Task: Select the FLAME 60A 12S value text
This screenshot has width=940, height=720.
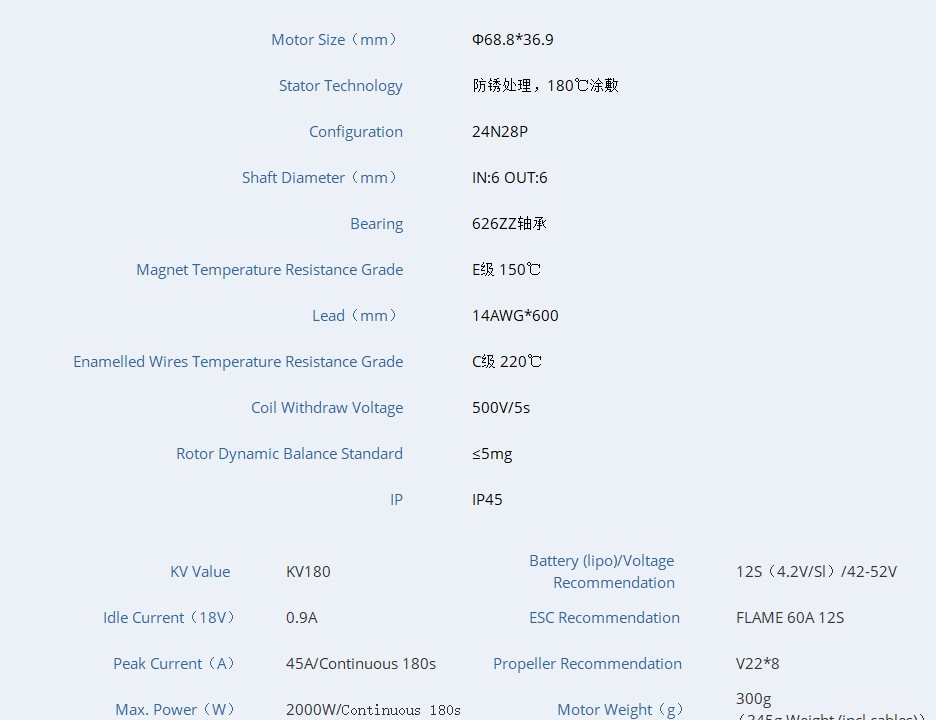Action: (790, 618)
